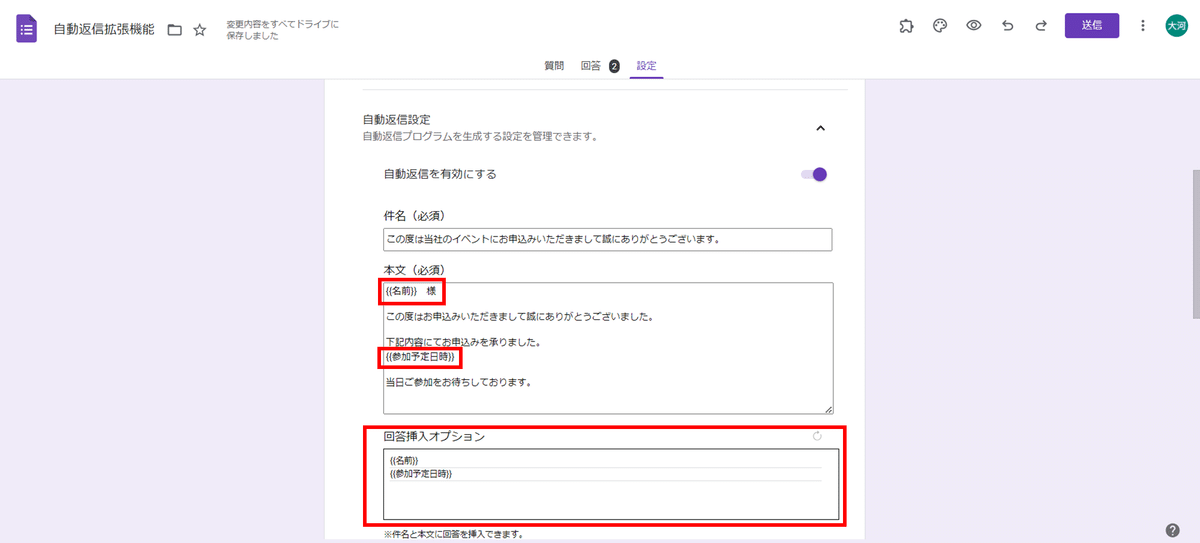The height and width of the screenshot is (543, 1200).
Task: Move form using the folder icon
Action: (x=175, y=30)
